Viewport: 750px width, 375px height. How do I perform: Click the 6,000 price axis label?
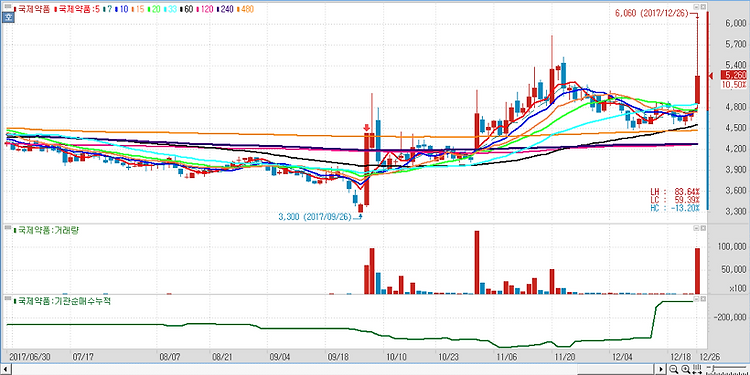(x=736, y=24)
